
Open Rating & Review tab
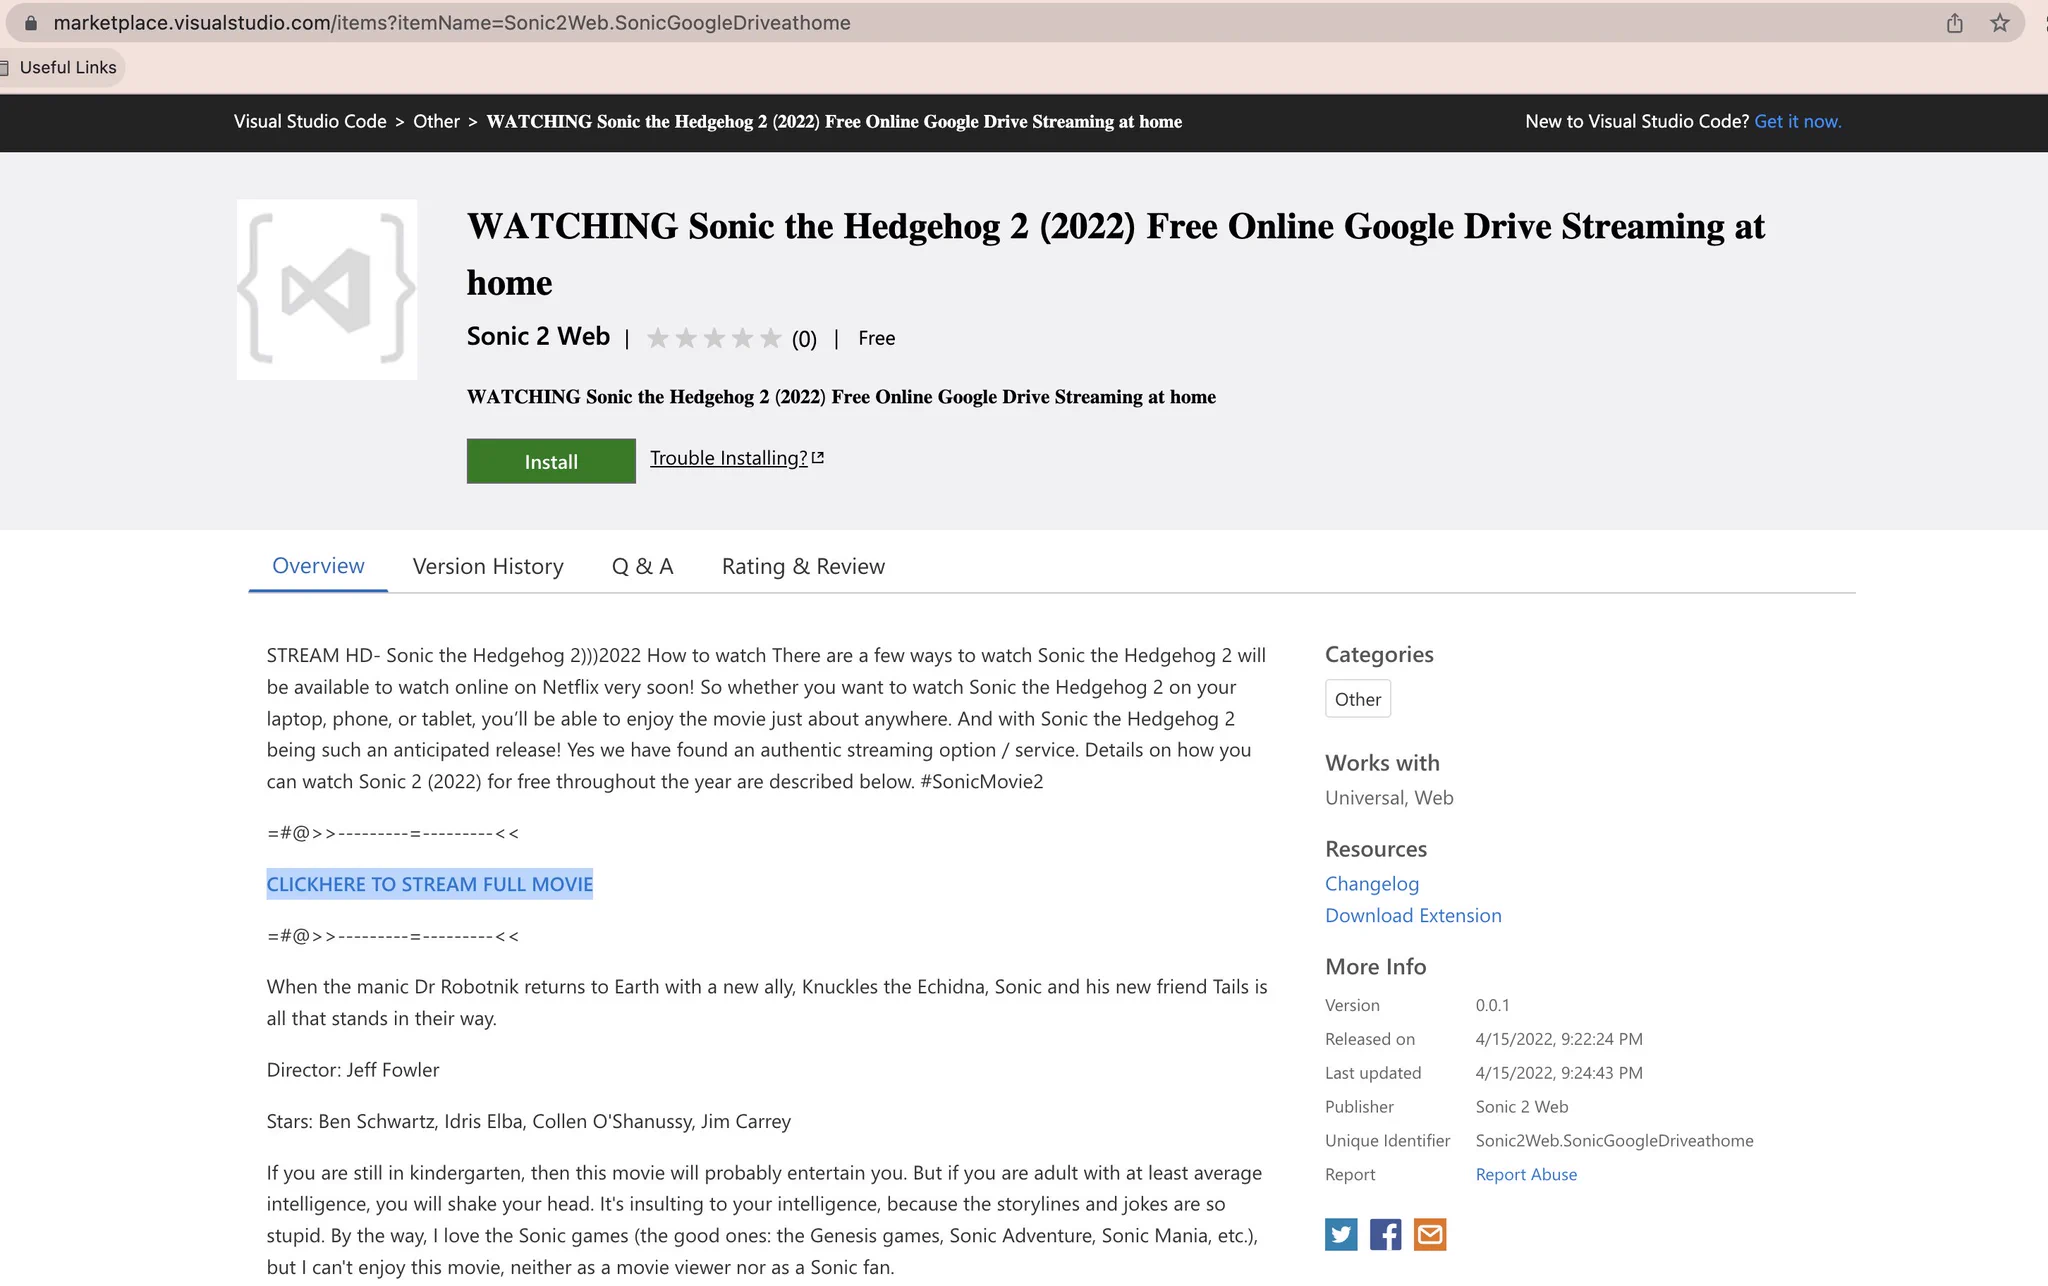(803, 566)
